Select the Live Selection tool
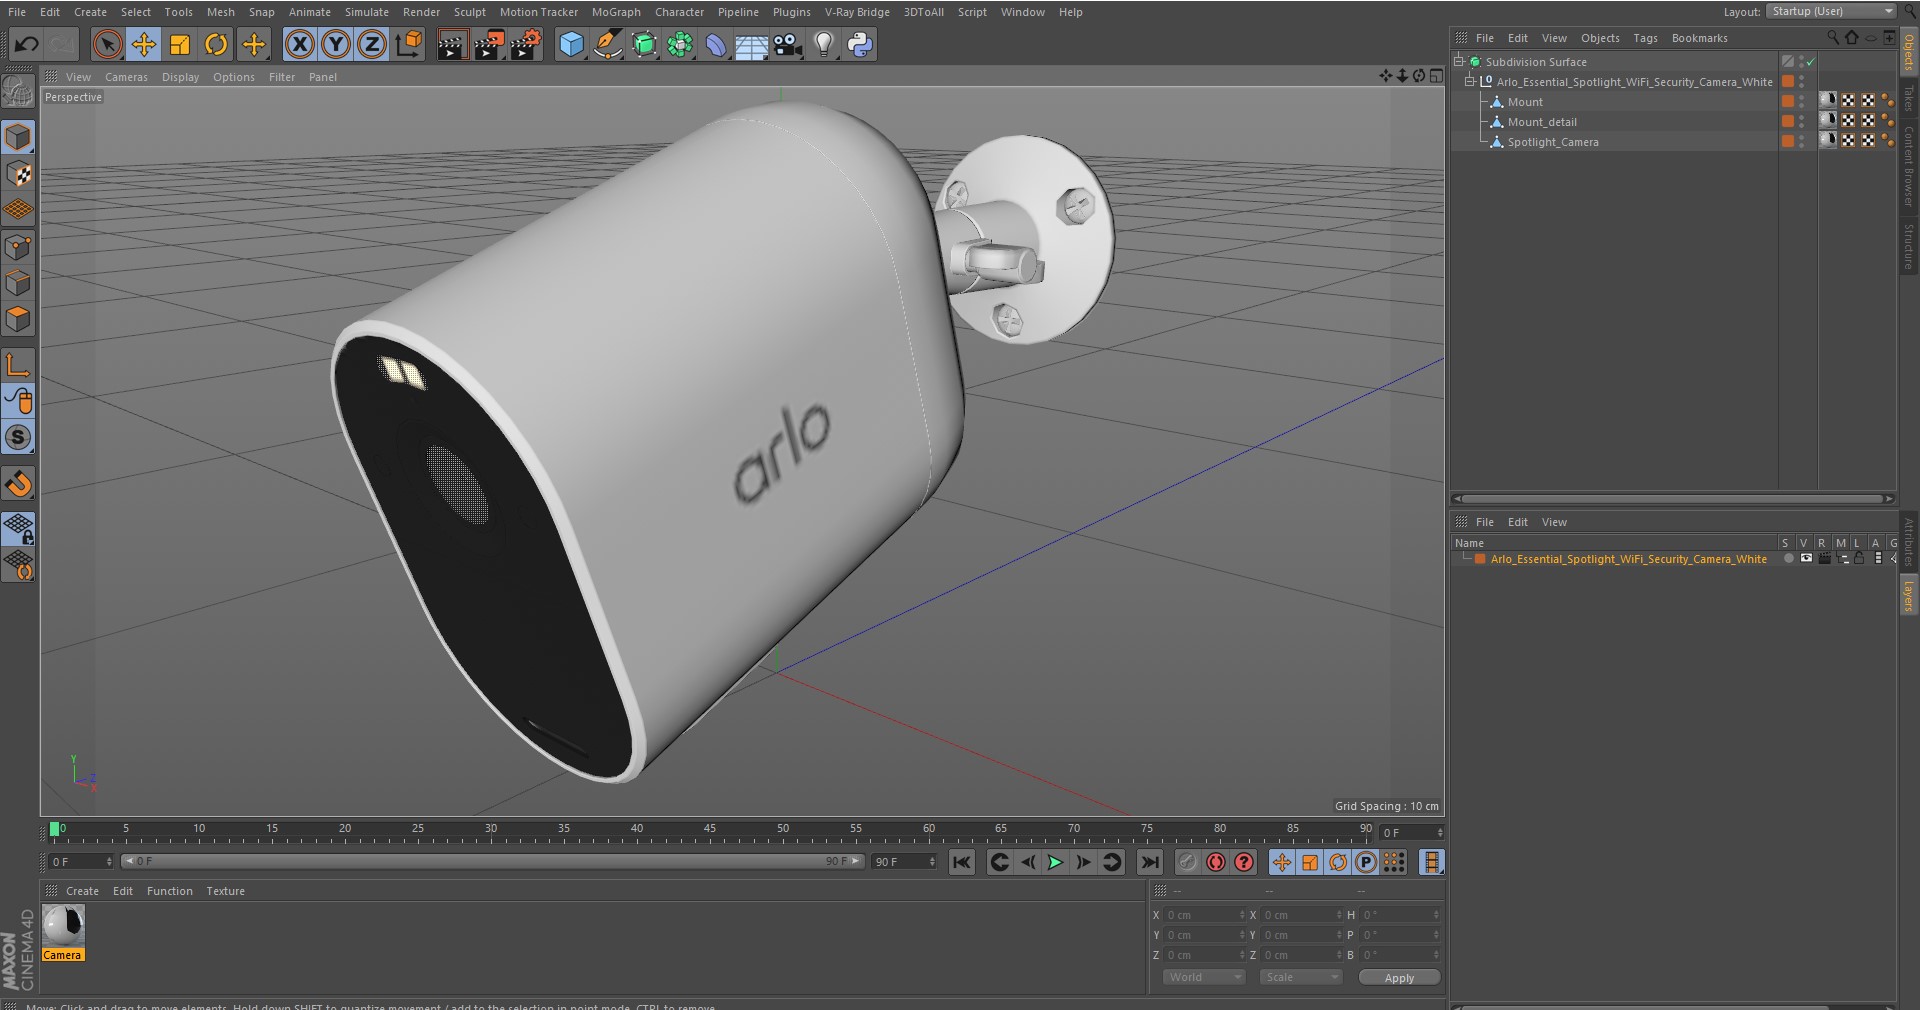 (107, 44)
